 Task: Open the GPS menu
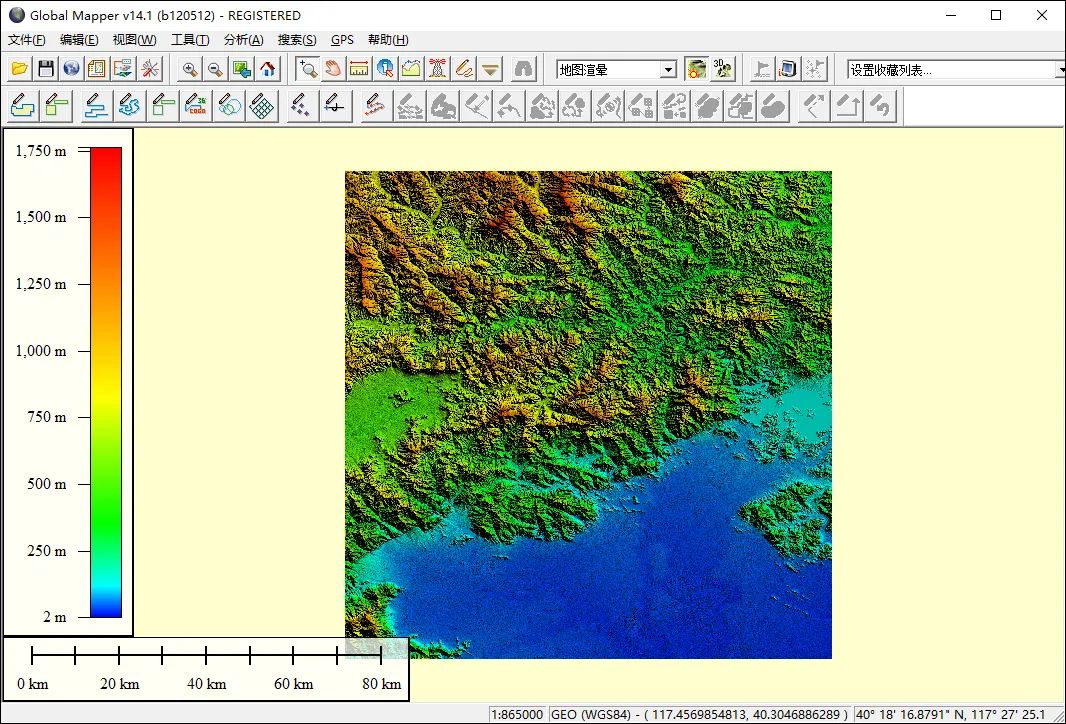click(x=342, y=39)
